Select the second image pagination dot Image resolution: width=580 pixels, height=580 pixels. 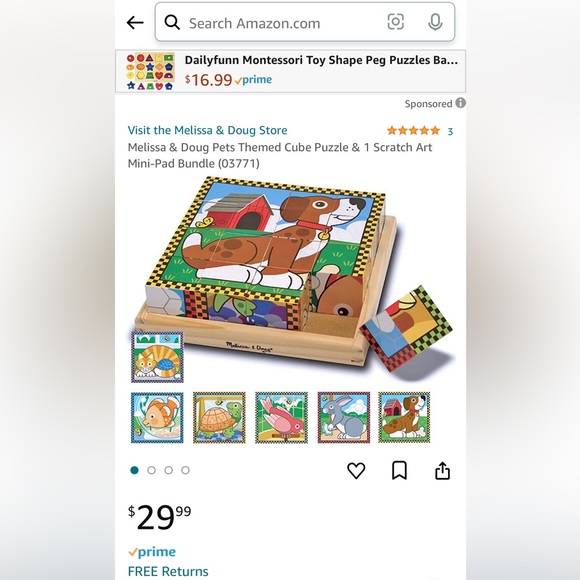click(x=151, y=470)
